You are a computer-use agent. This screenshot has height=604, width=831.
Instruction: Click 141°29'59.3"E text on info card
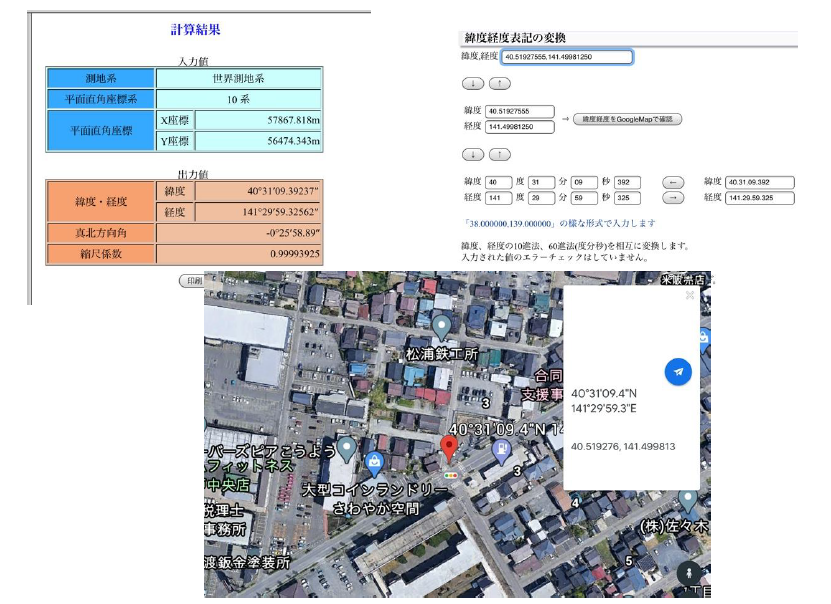pyautogui.click(x=604, y=408)
